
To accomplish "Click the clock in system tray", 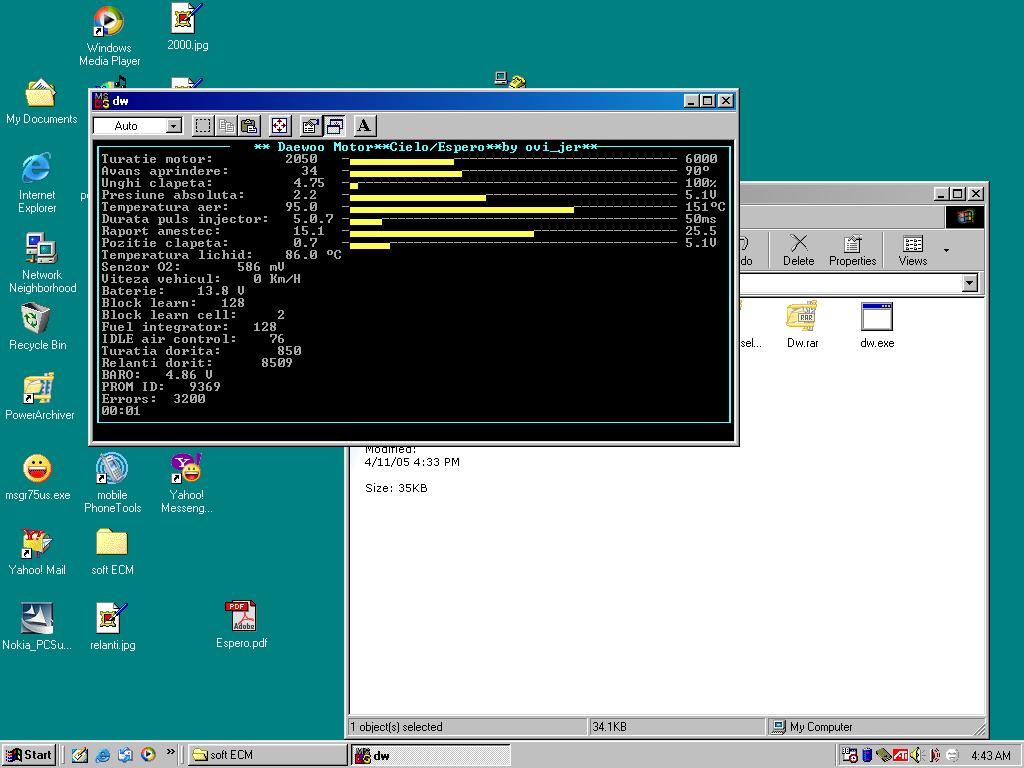I will [990, 755].
